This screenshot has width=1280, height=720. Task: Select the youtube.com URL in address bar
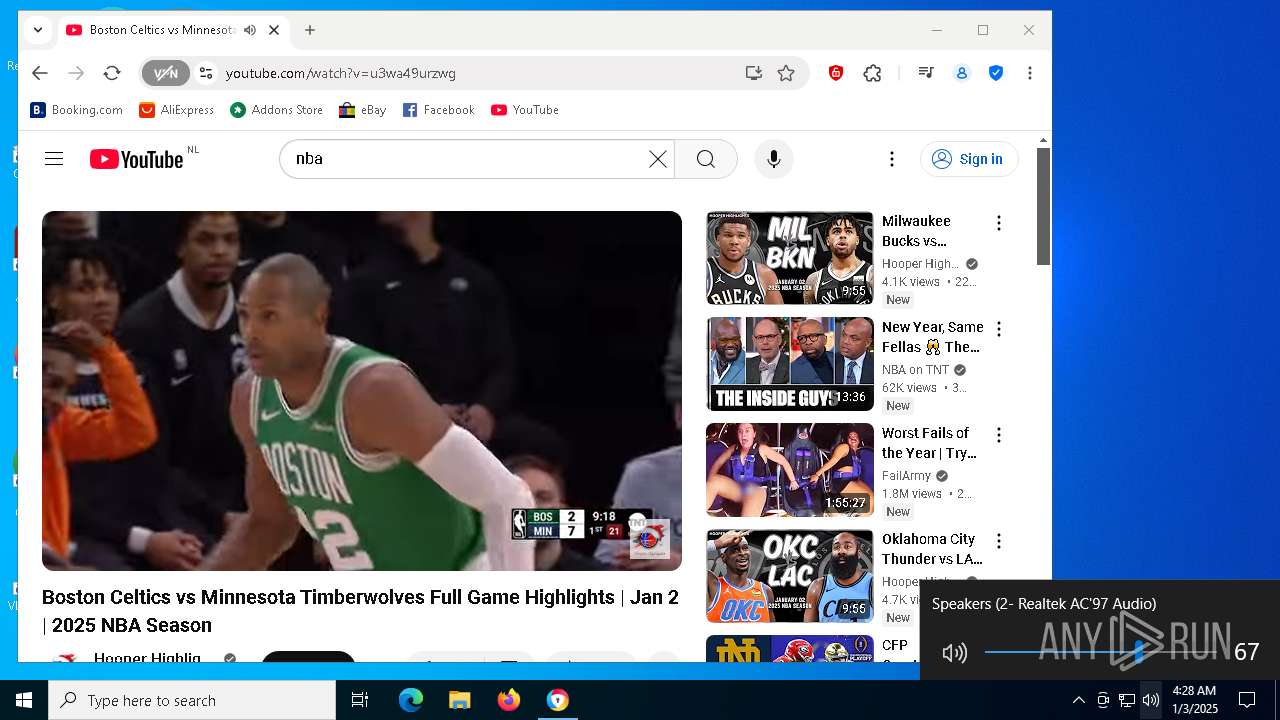(340, 73)
